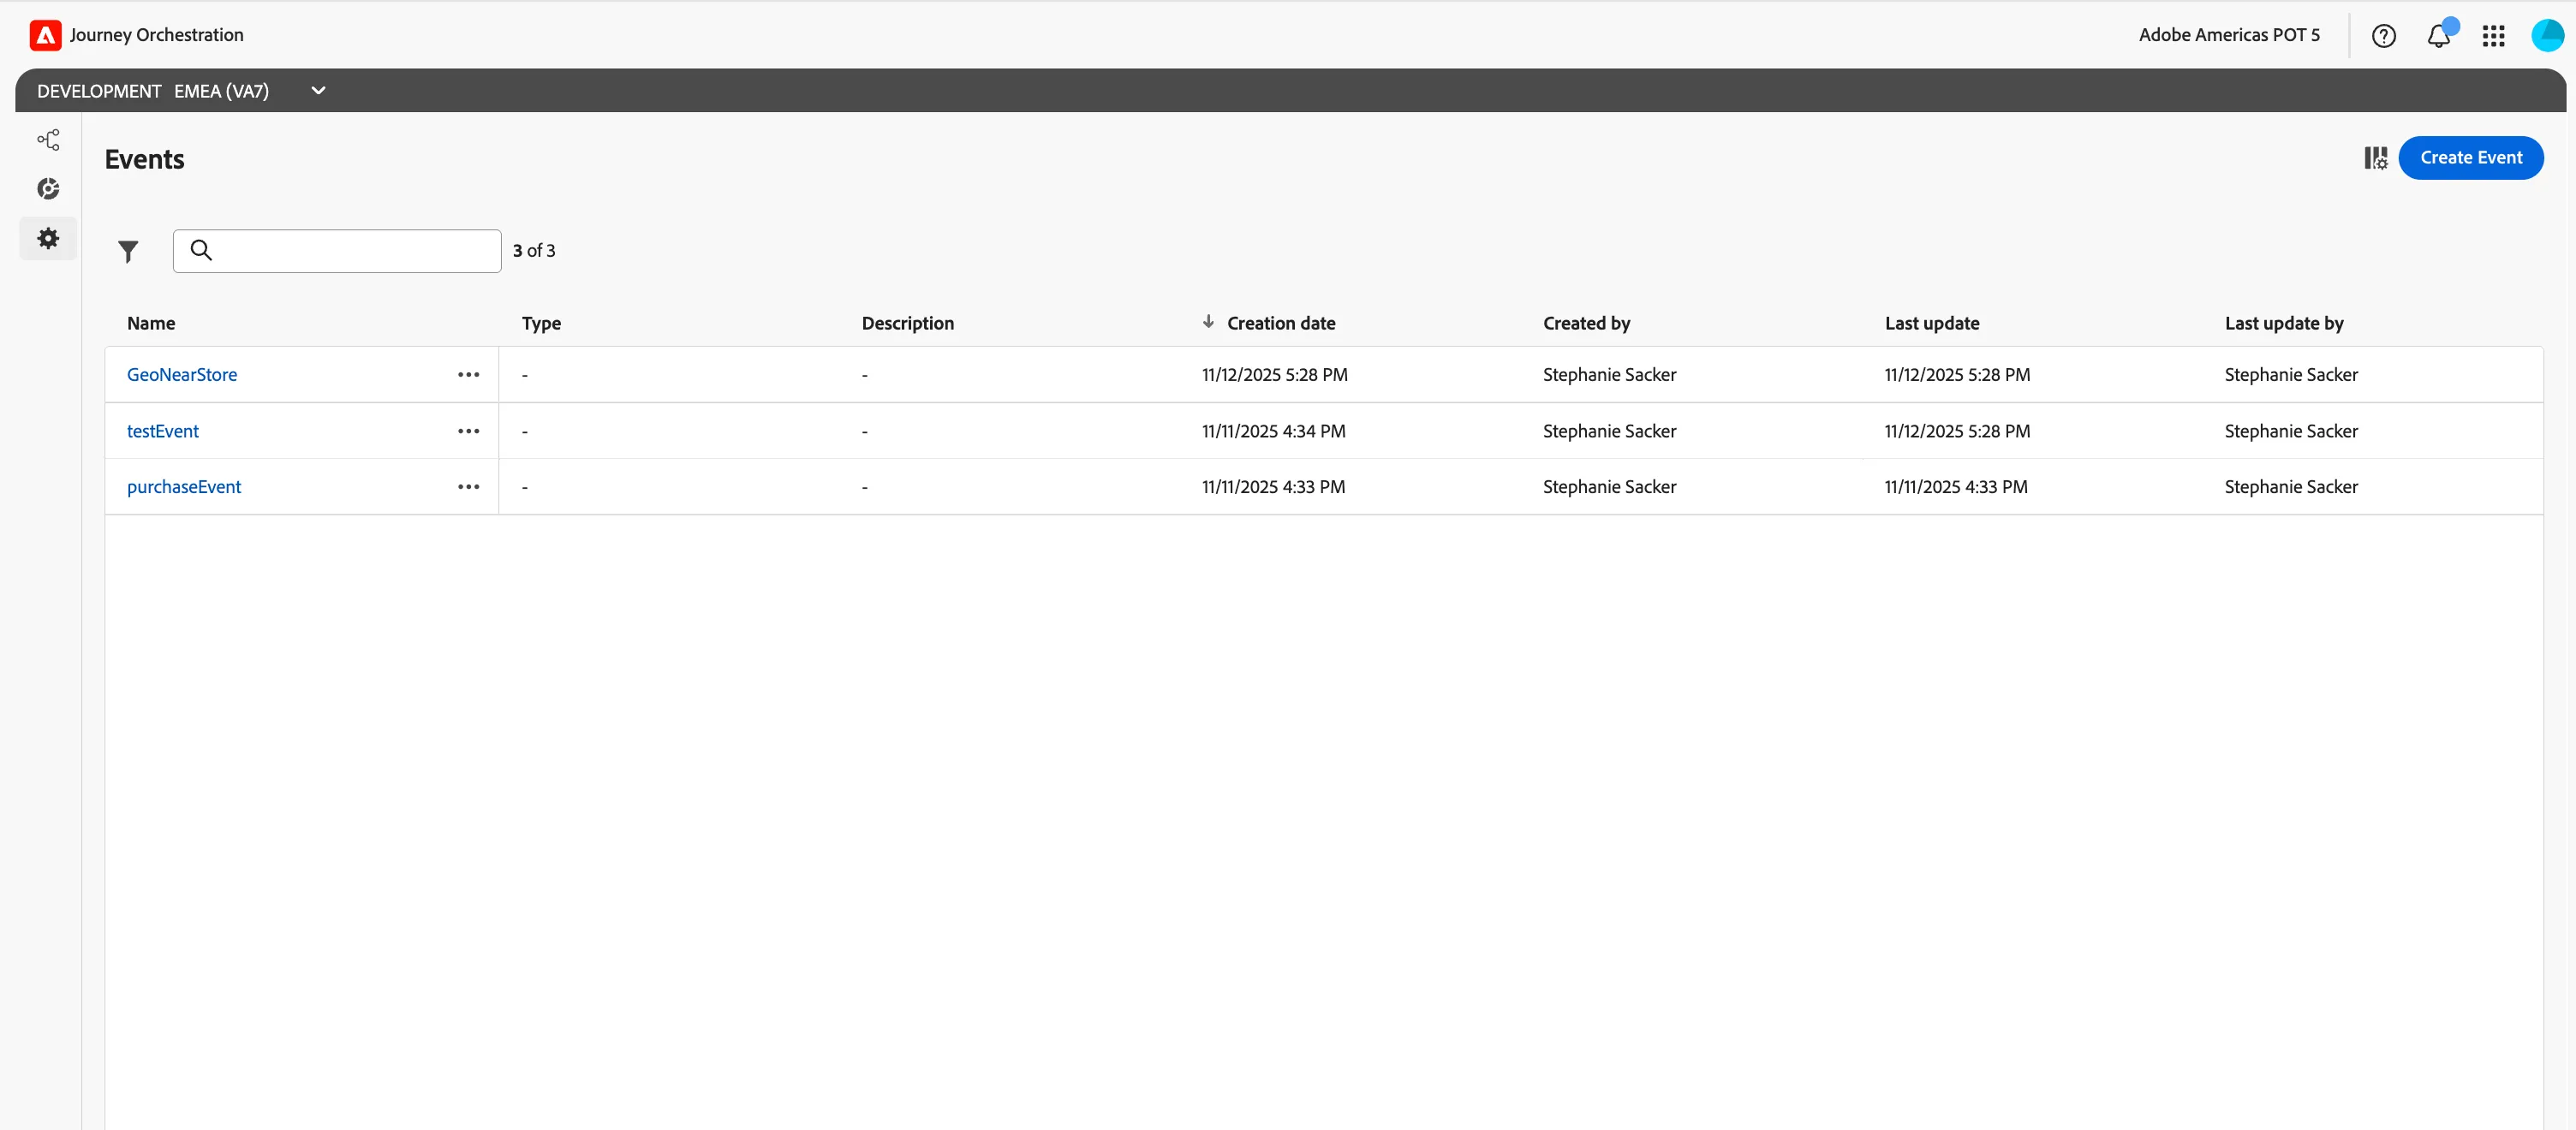This screenshot has height=1130, width=2576.
Task: Click the Create Event button
Action: pos(2470,158)
